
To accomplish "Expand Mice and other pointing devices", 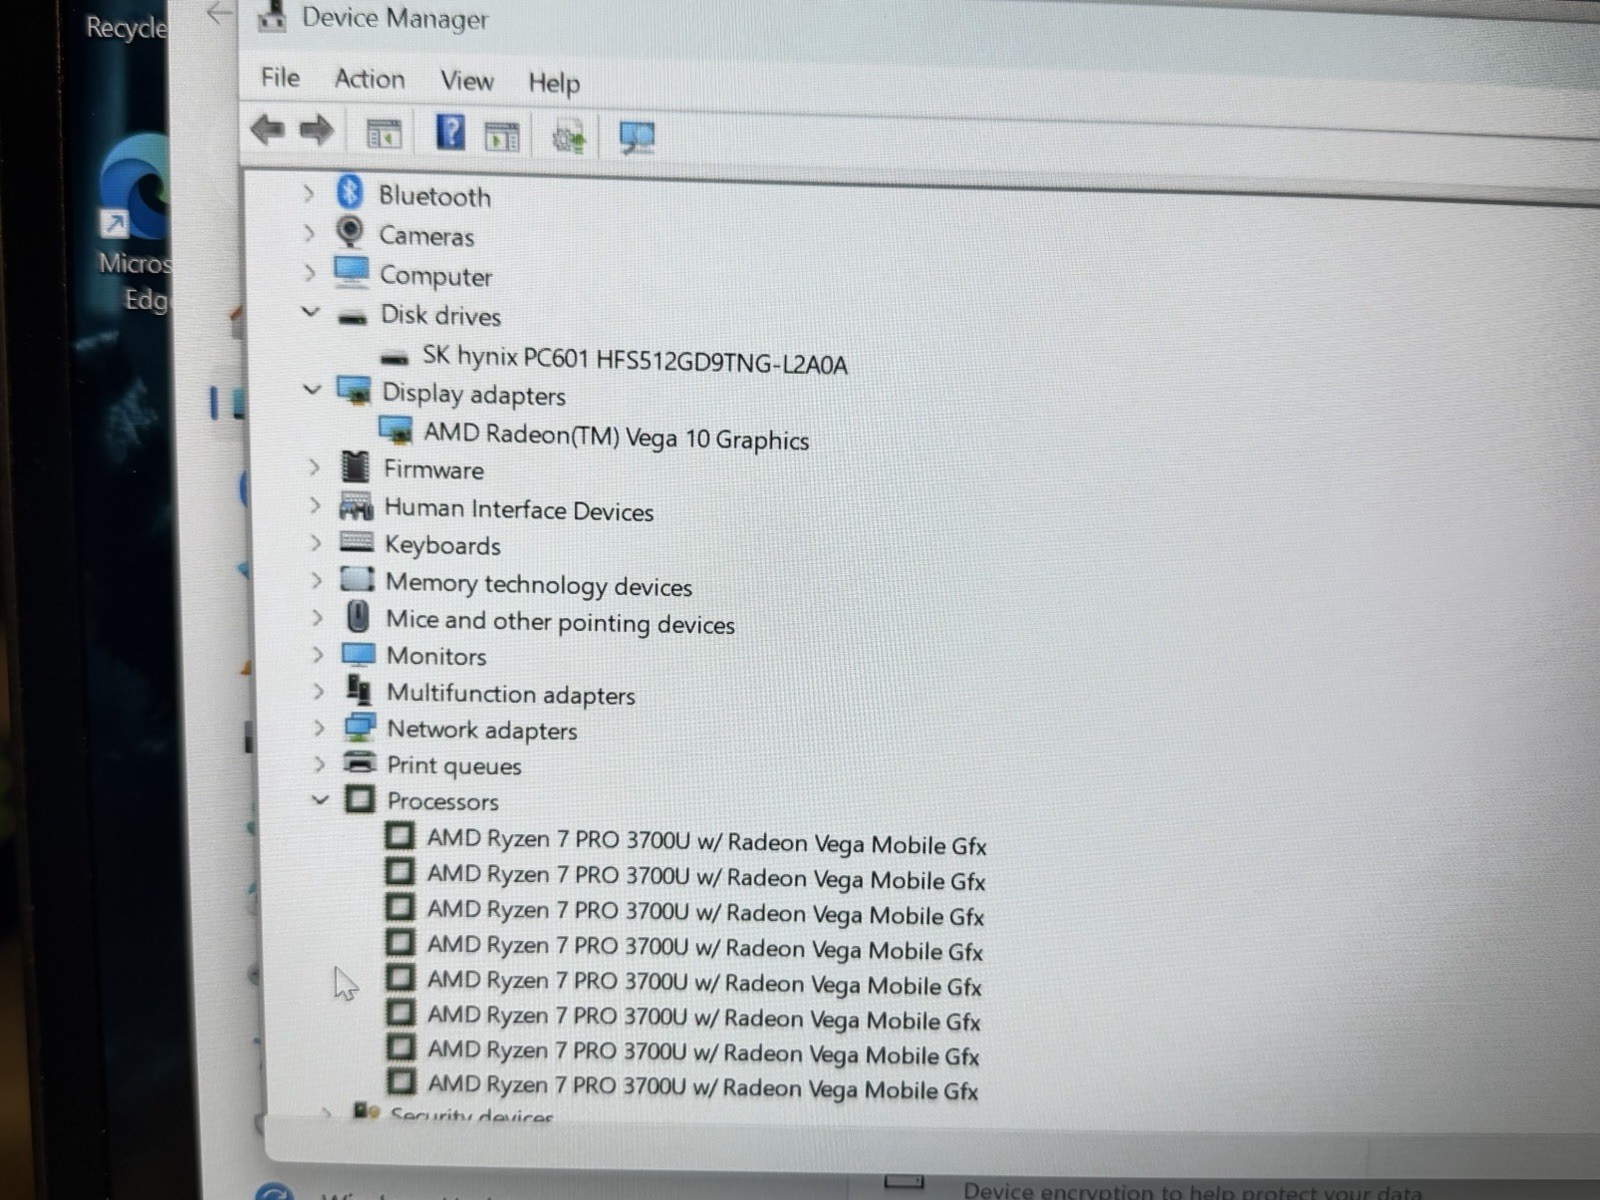I will click(x=317, y=617).
